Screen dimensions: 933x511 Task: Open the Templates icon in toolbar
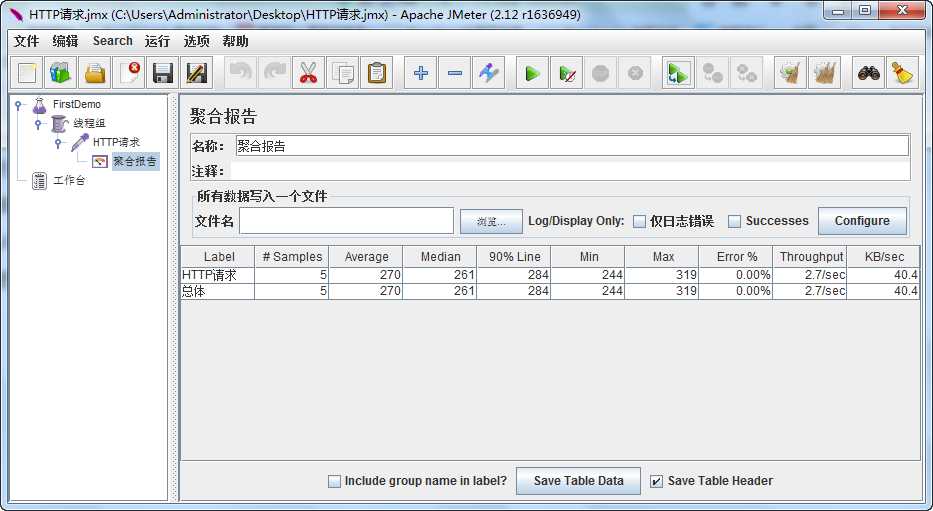61,73
